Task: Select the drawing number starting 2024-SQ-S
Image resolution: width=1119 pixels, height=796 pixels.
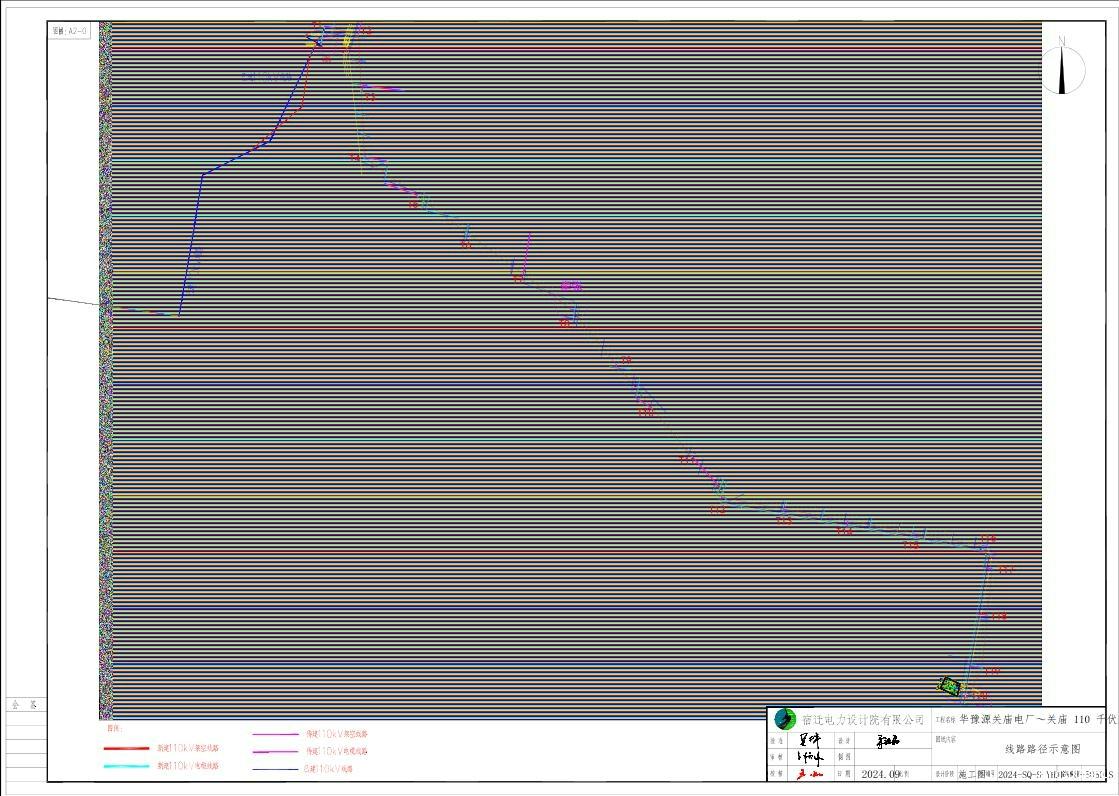Action: 1055,774
